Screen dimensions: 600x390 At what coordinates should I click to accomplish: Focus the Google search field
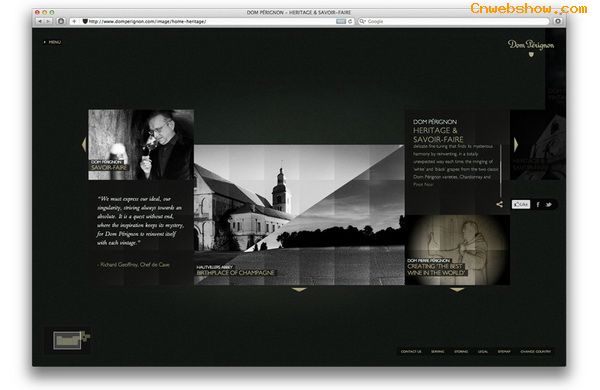coord(454,21)
